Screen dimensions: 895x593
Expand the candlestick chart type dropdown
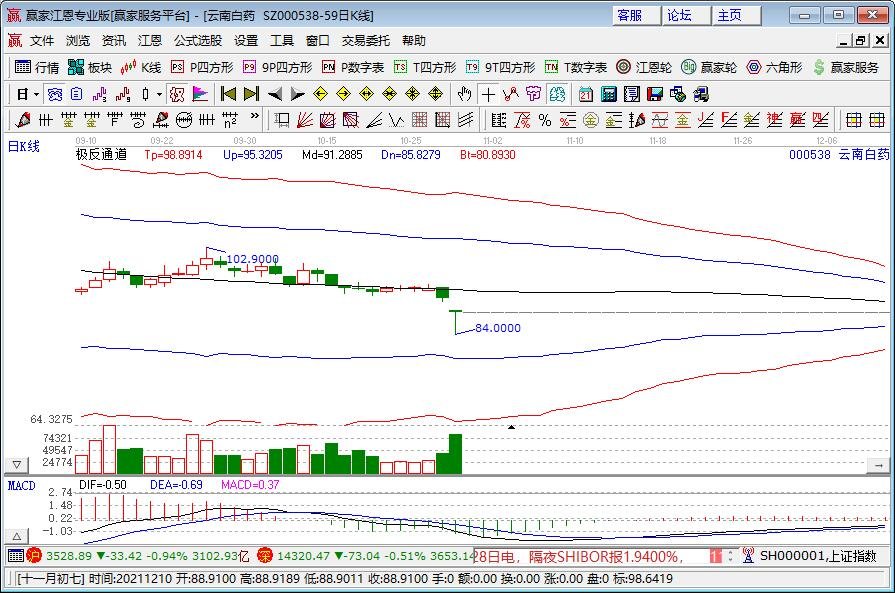tap(160, 94)
